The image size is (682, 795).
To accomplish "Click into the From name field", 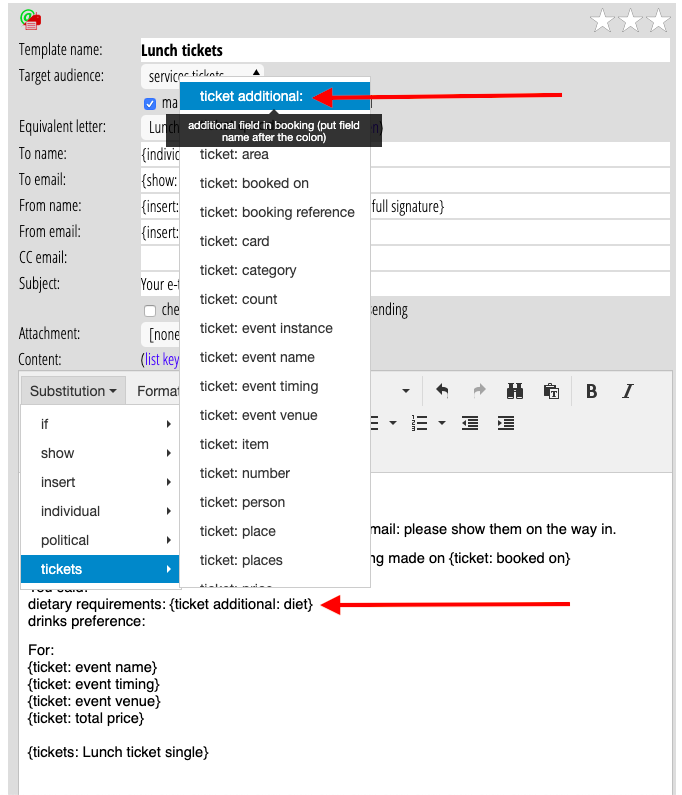I will (405, 206).
